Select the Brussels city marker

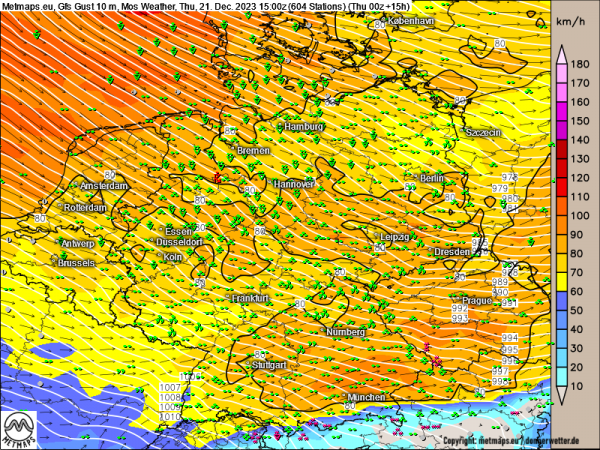tap(56, 262)
